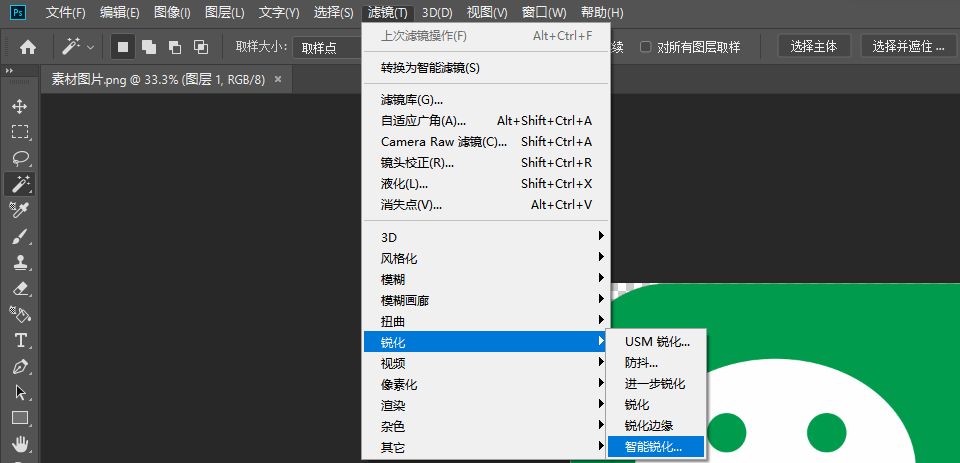The height and width of the screenshot is (463, 960).
Task: Choose 镜头校正(R)... filter
Action: (x=486, y=162)
